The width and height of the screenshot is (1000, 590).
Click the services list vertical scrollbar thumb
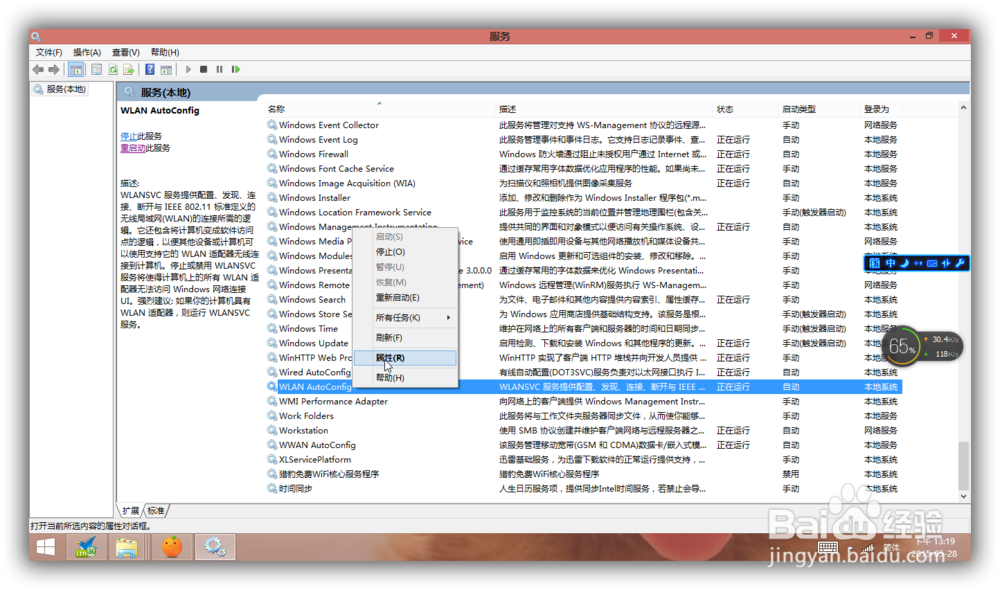(963, 464)
